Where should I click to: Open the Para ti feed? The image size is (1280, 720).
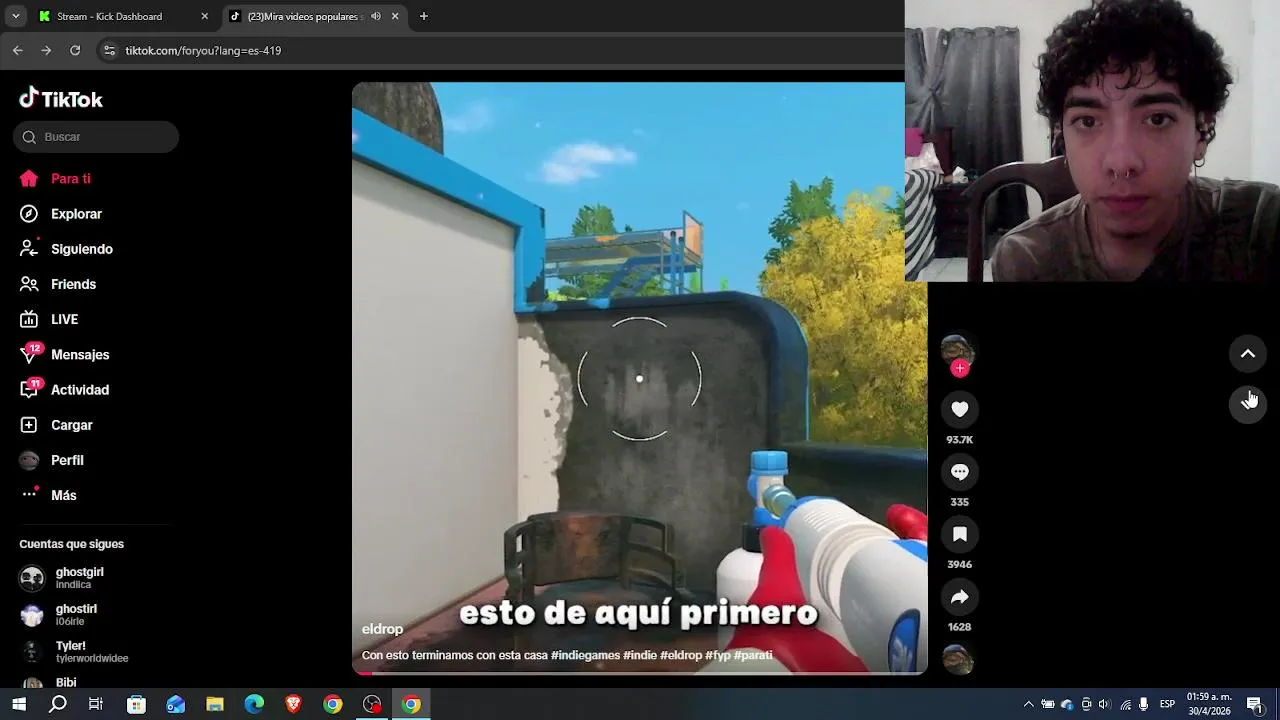(x=55, y=178)
